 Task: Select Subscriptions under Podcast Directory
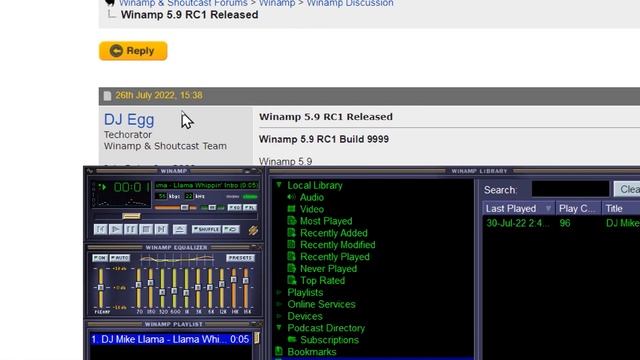pyautogui.click(x=329, y=340)
